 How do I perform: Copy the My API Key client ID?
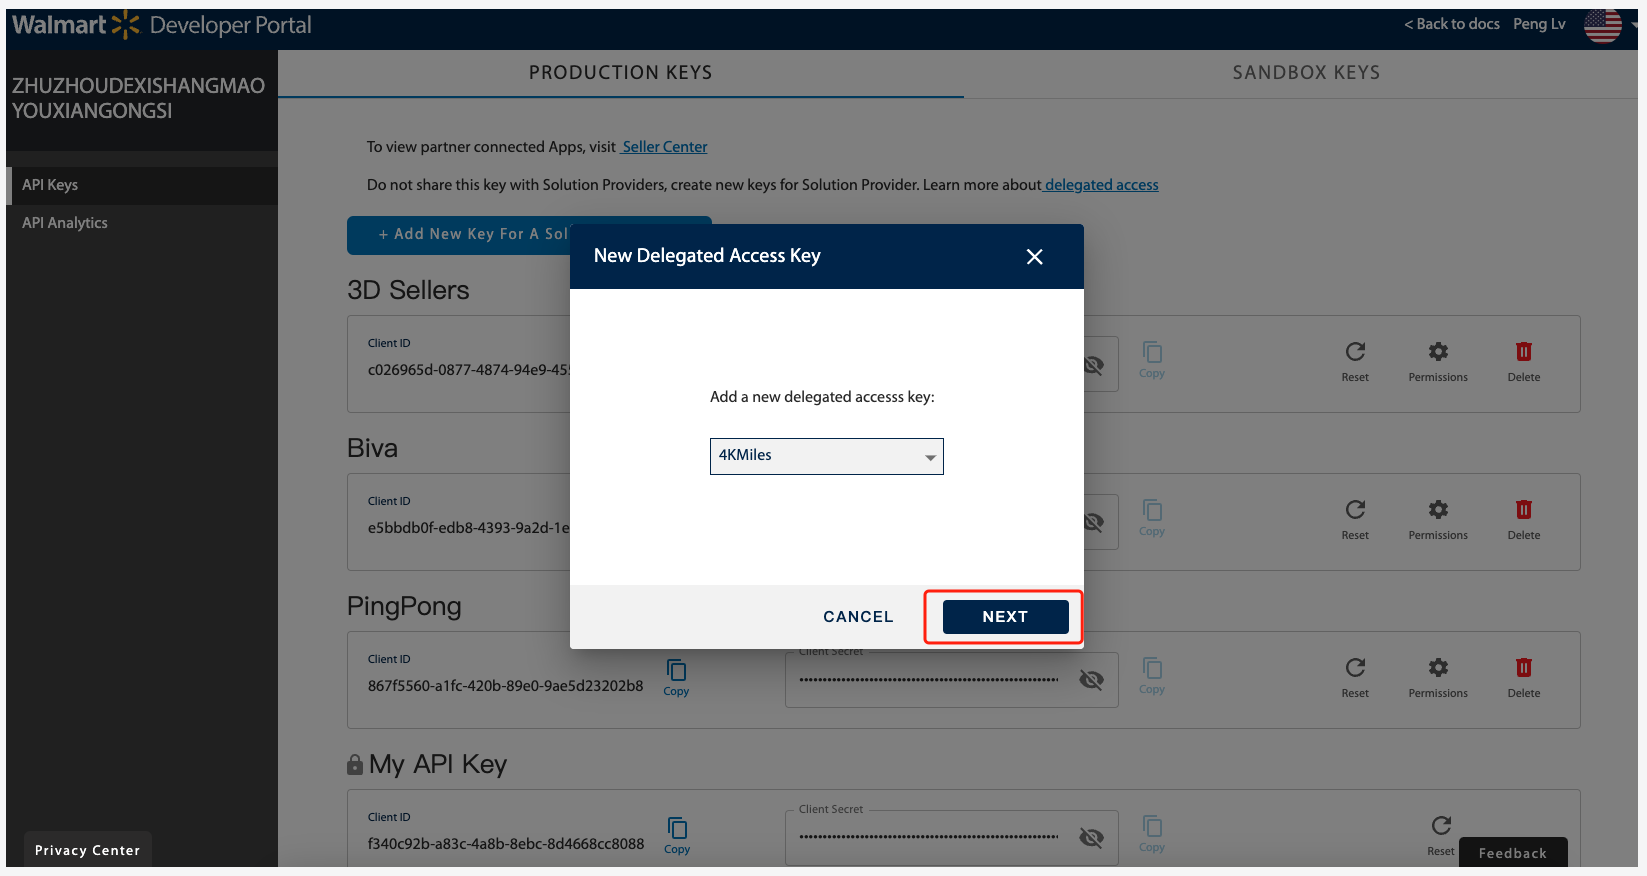click(677, 835)
